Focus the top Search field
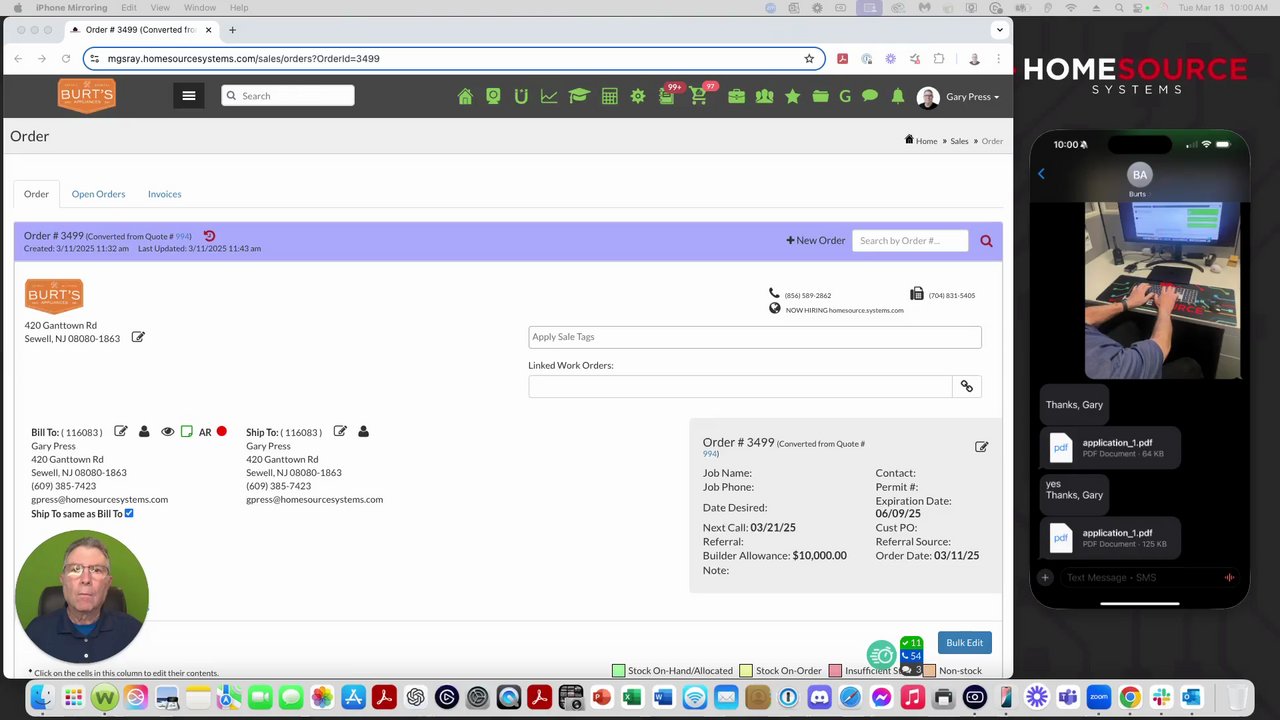This screenshot has height=720, width=1280. click(288, 96)
